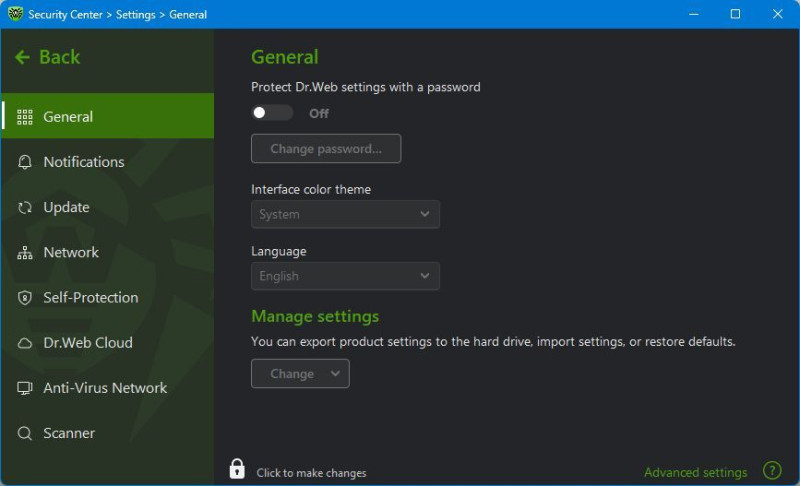Click the Off label next to the switch
The height and width of the screenshot is (486, 800).
319,113
